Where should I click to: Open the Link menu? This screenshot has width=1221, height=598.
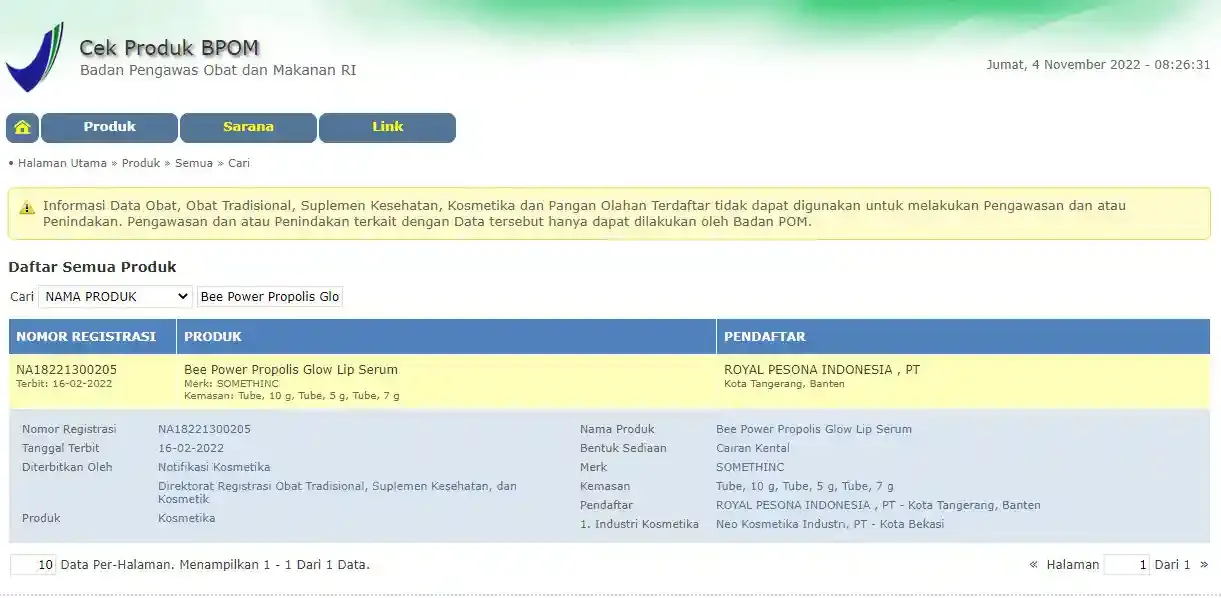(x=387, y=127)
